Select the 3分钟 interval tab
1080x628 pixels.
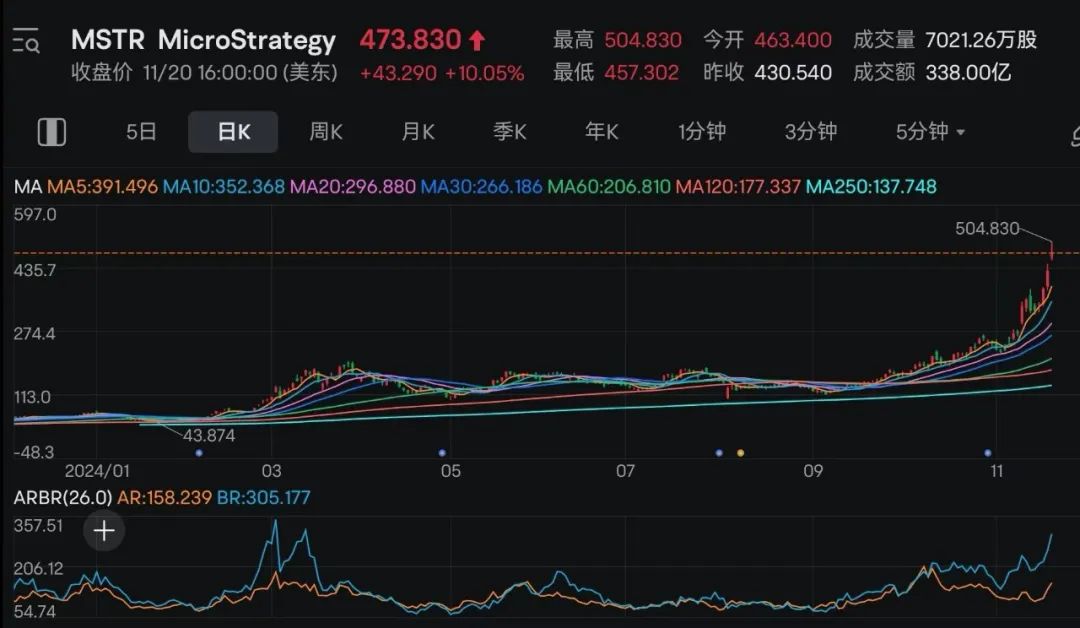pyautogui.click(x=811, y=132)
